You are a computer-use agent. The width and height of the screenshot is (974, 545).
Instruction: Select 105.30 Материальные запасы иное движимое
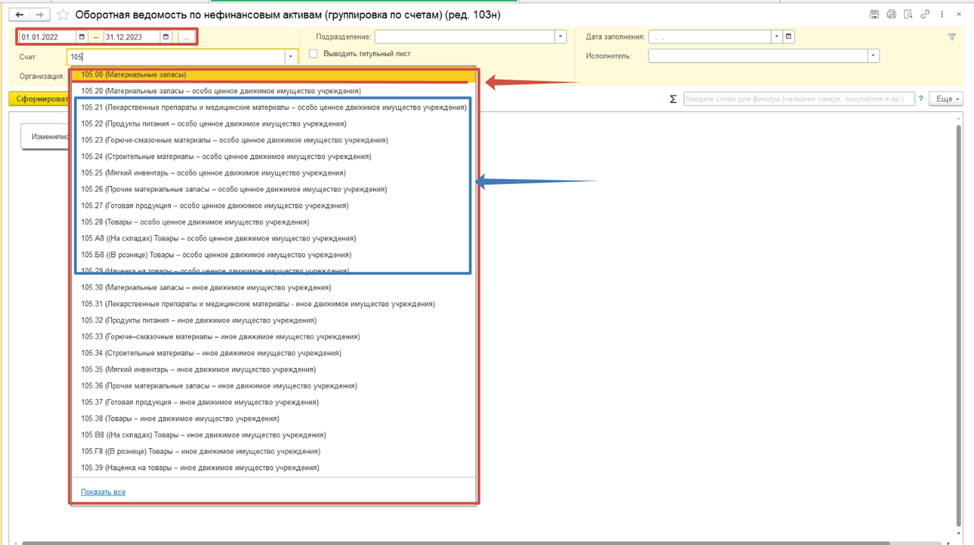click(273, 288)
